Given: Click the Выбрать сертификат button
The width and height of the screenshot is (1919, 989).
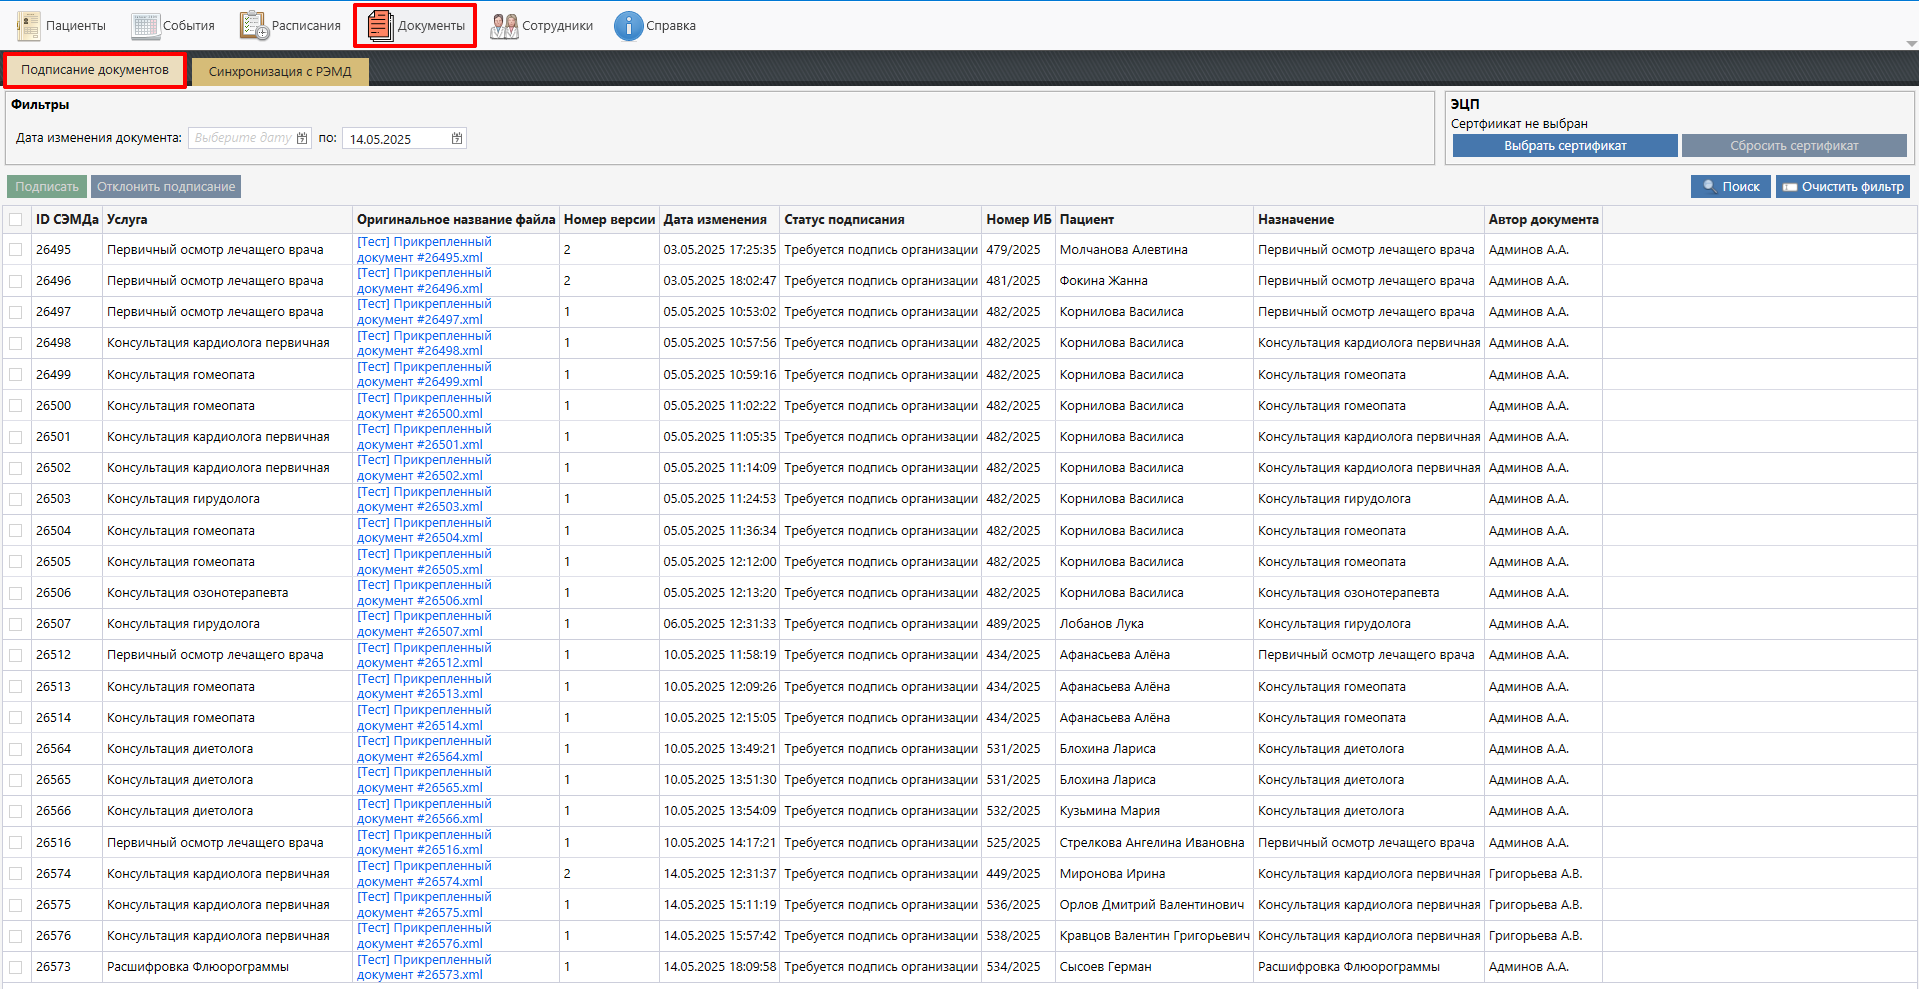Looking at the screenshot, I should tap(1564, 146).
